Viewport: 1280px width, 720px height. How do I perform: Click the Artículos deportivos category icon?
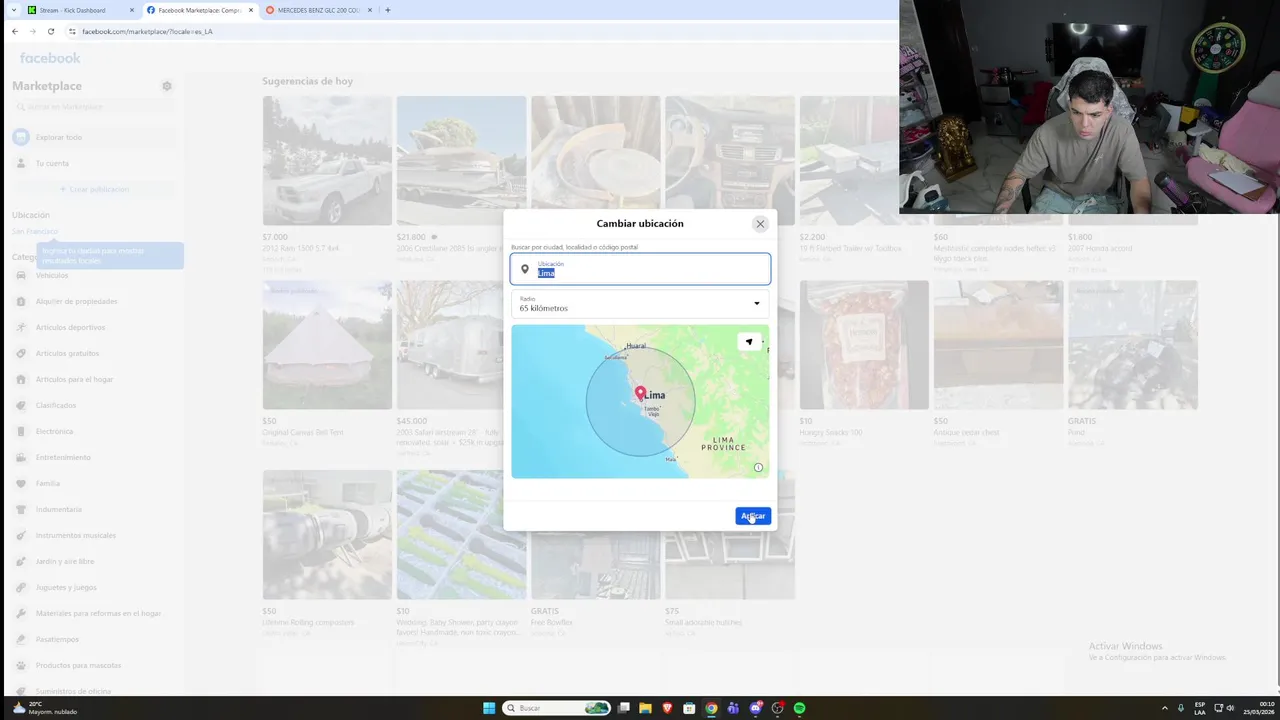tap(21, 327)
